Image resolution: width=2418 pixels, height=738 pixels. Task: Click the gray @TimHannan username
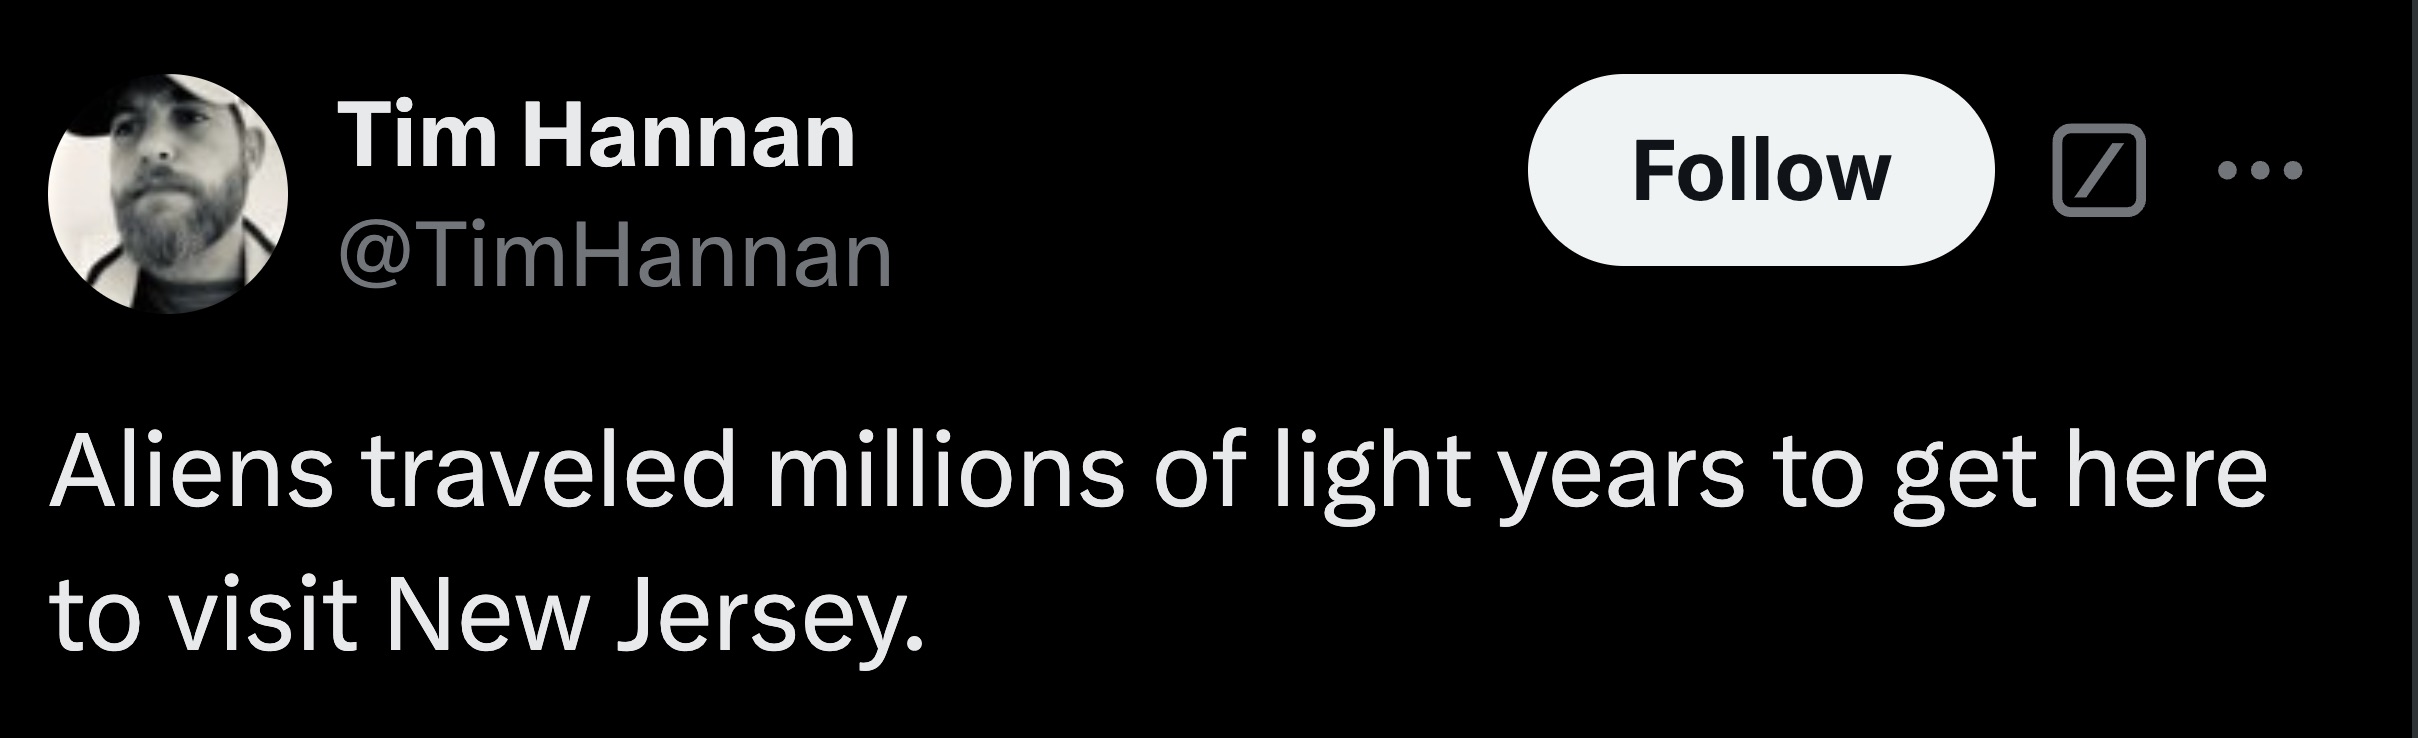(615, 257)
